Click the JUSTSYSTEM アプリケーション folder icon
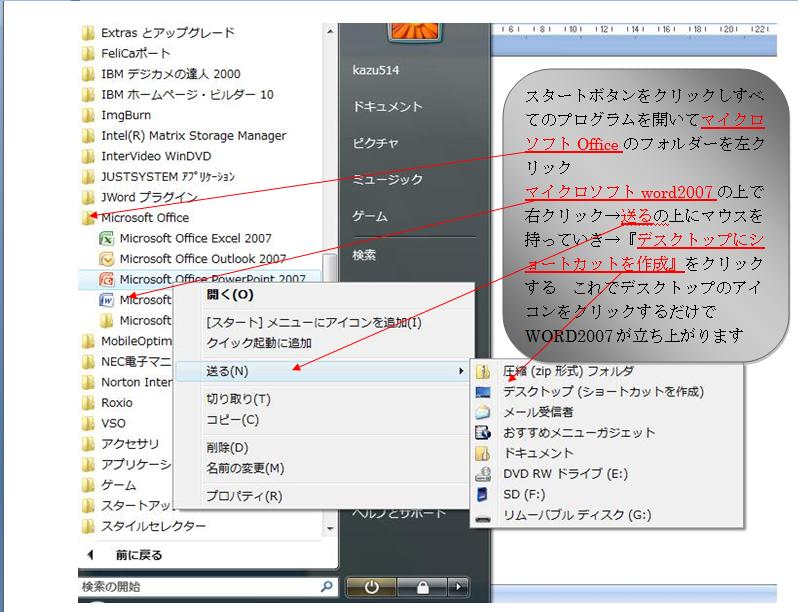 [x=88, y=177]
